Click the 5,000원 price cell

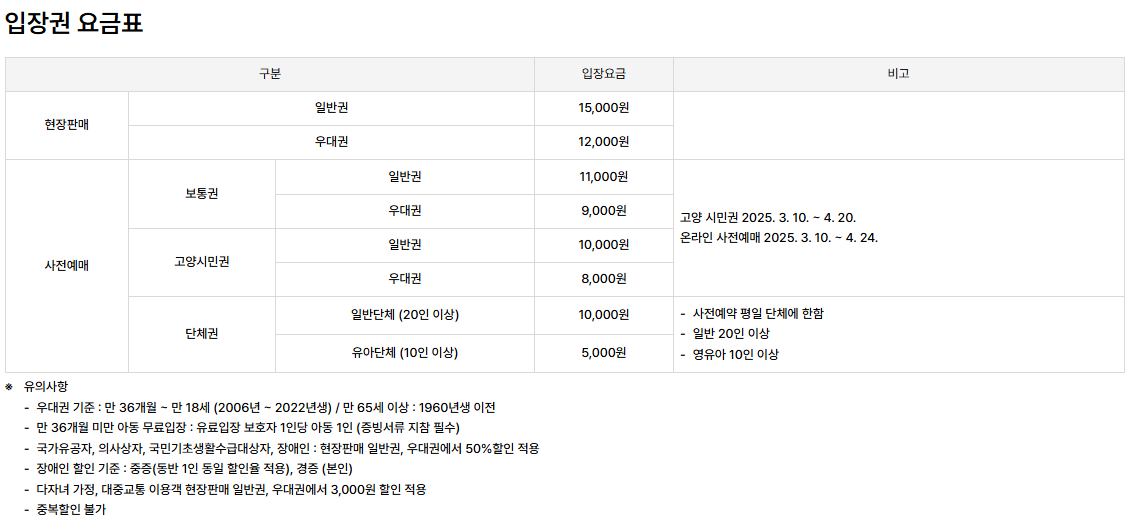[604, 353]
